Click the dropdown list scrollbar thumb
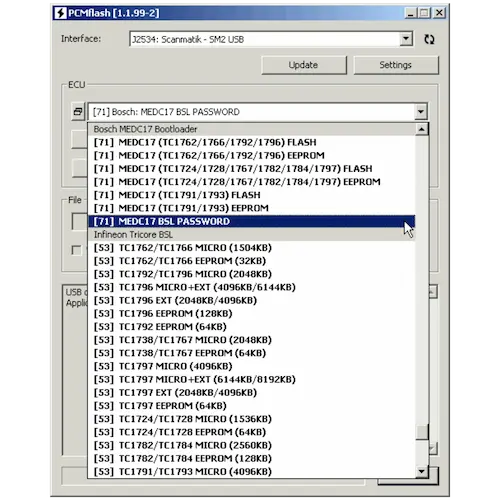Image resolution: width=500 pixels, height=500 pixels. point(422,432)
